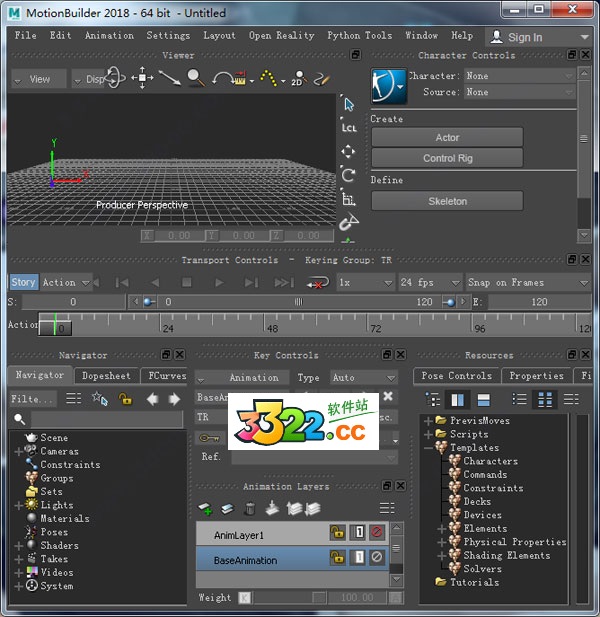Click the Sign In user icon
Screen dimensions: 600x617
(x=497, y=37)
